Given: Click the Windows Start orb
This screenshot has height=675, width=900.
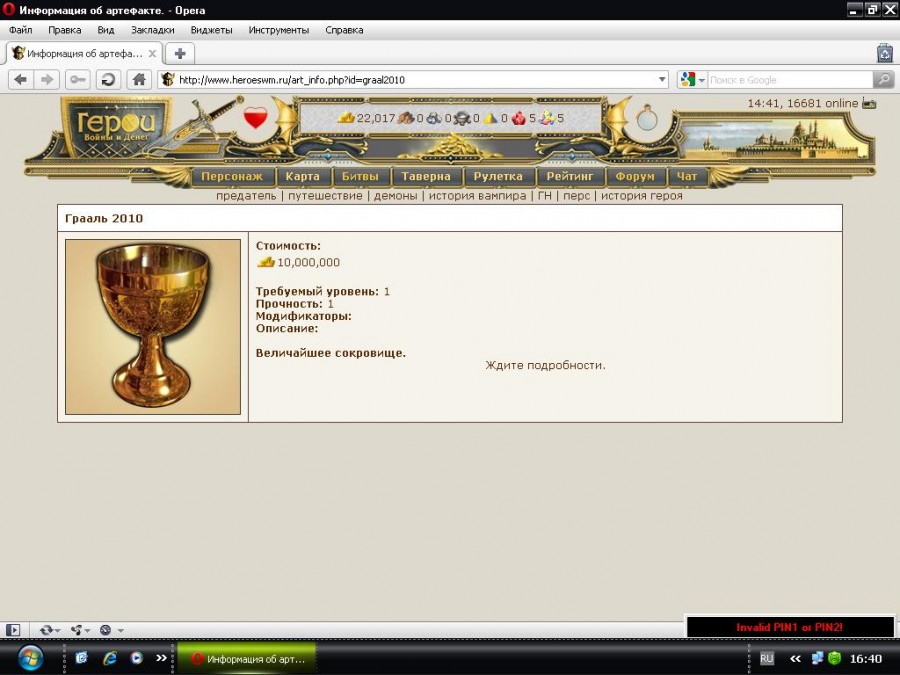Looking at the screenshot, I should tap(30, 658).
